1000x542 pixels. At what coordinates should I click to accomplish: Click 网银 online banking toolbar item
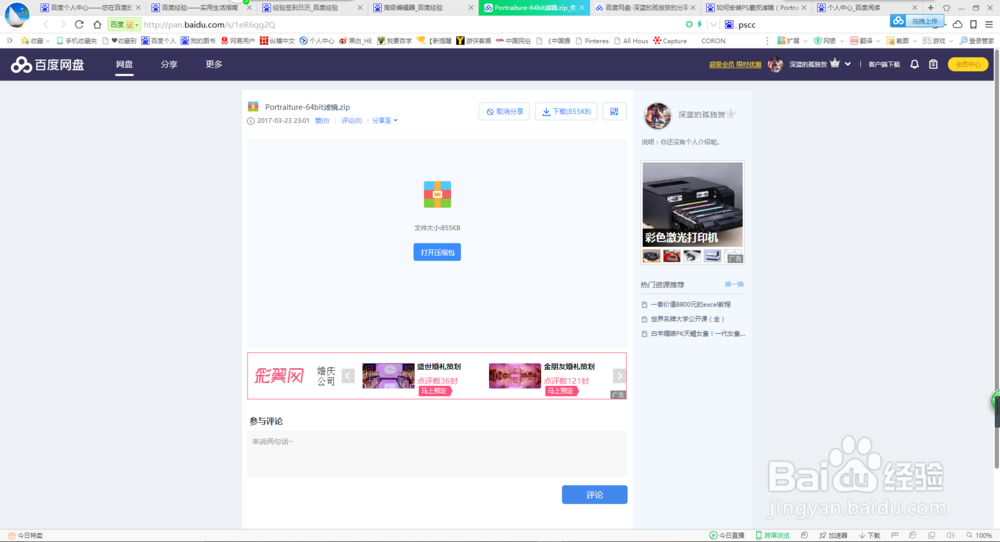point(827,41)
